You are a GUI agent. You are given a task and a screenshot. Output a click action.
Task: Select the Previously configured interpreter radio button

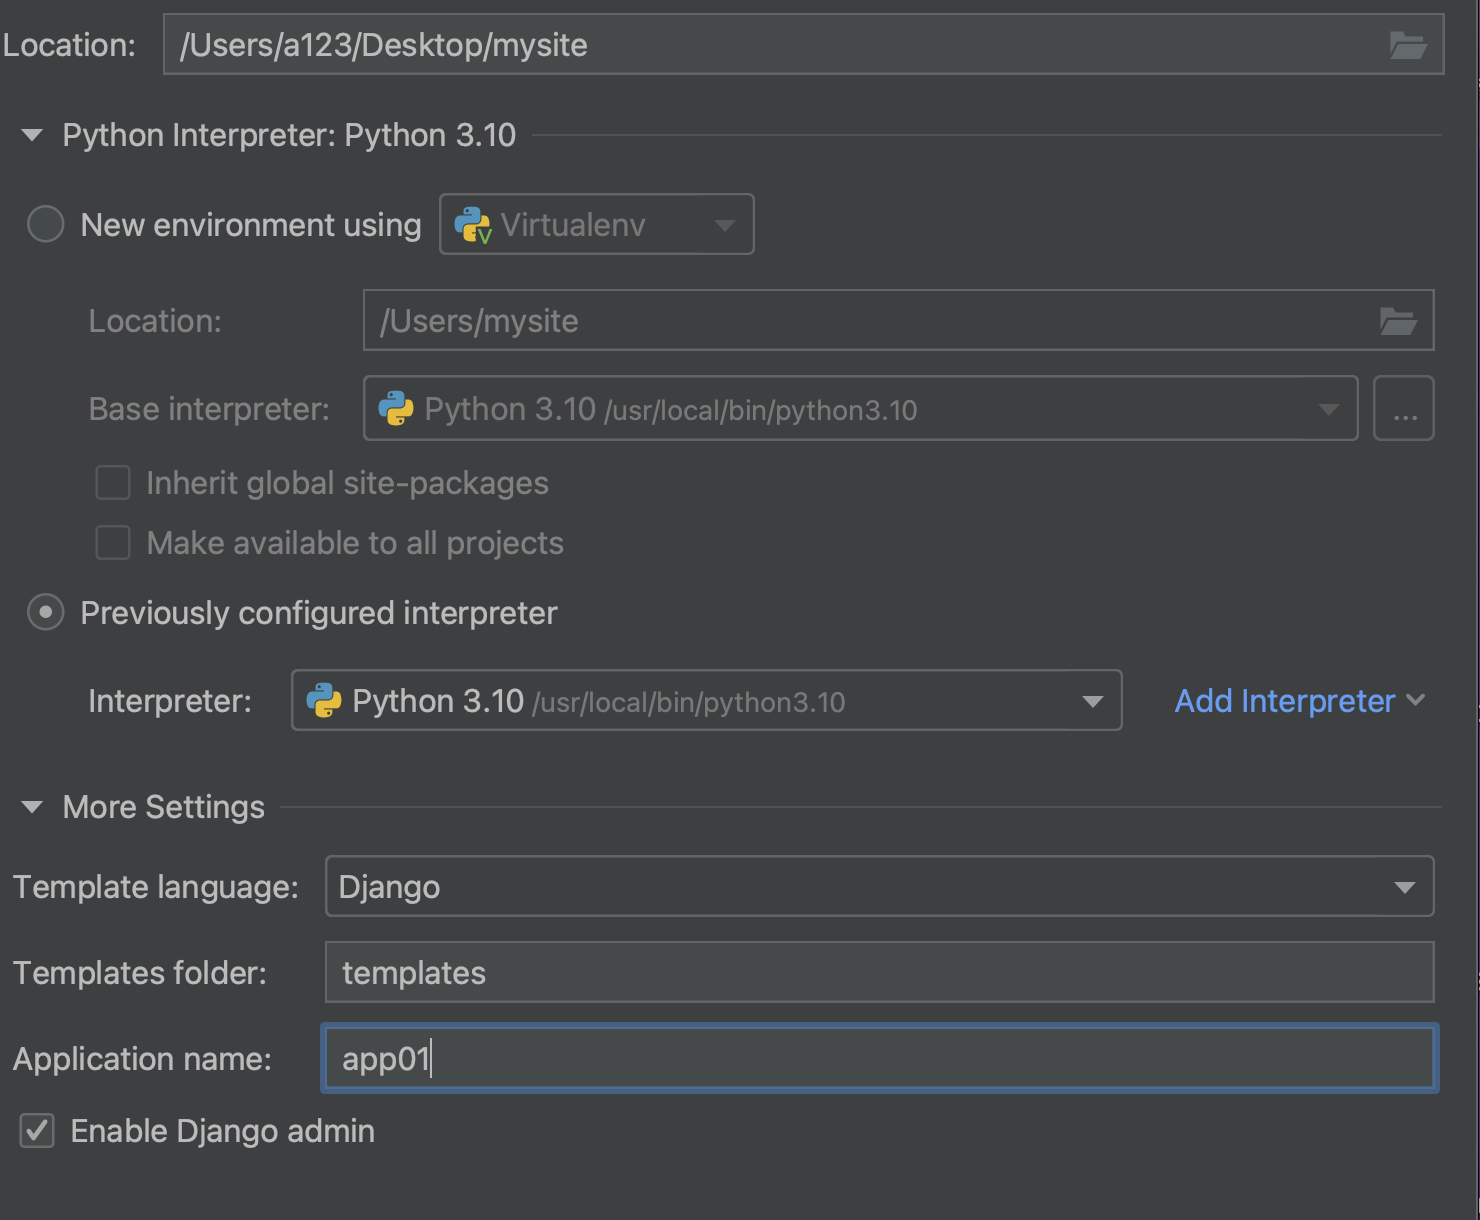click(46, 612)
